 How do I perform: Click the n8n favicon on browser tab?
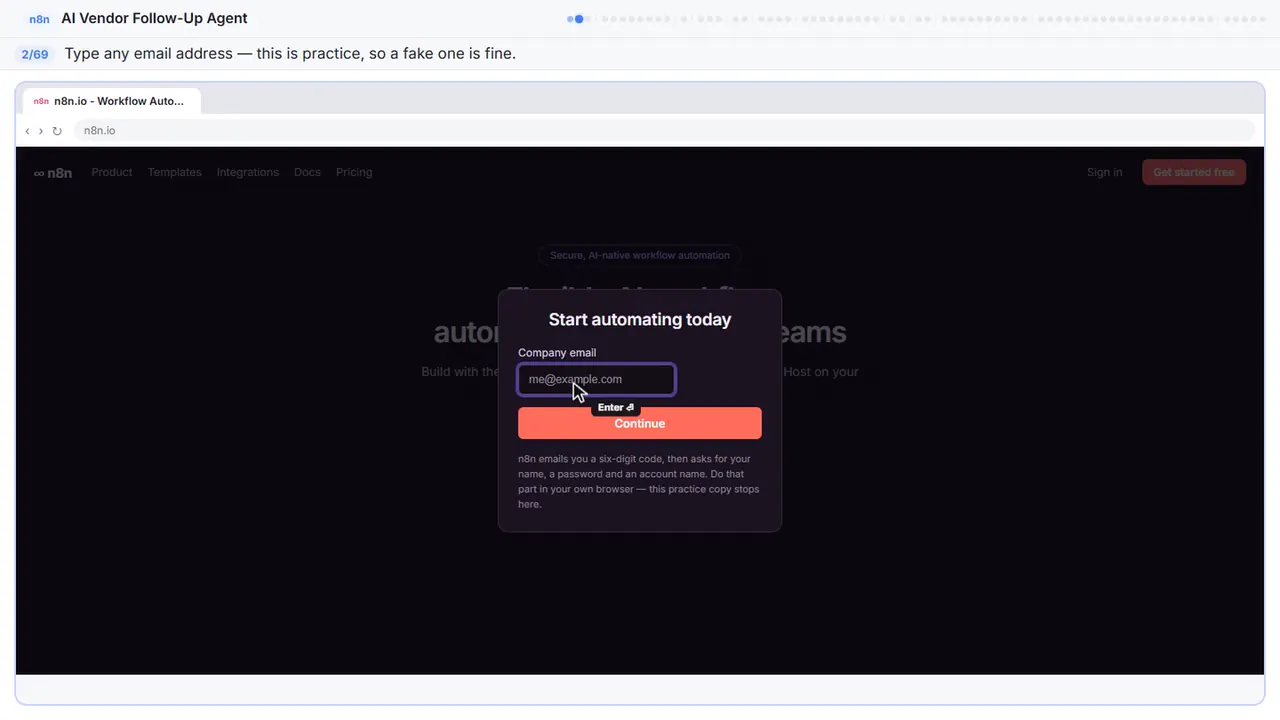click(x=41, y=101)
